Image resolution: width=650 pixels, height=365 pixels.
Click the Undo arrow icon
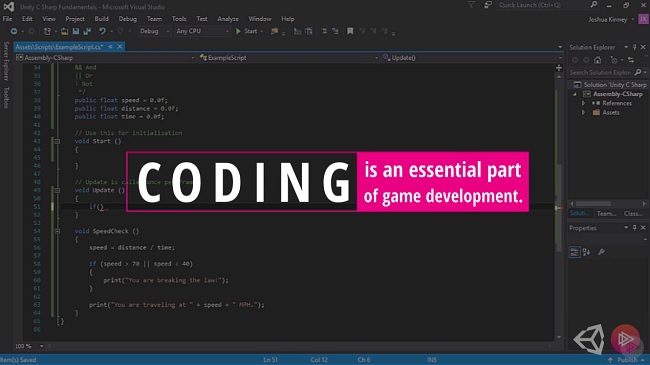[x=102, y=31]
